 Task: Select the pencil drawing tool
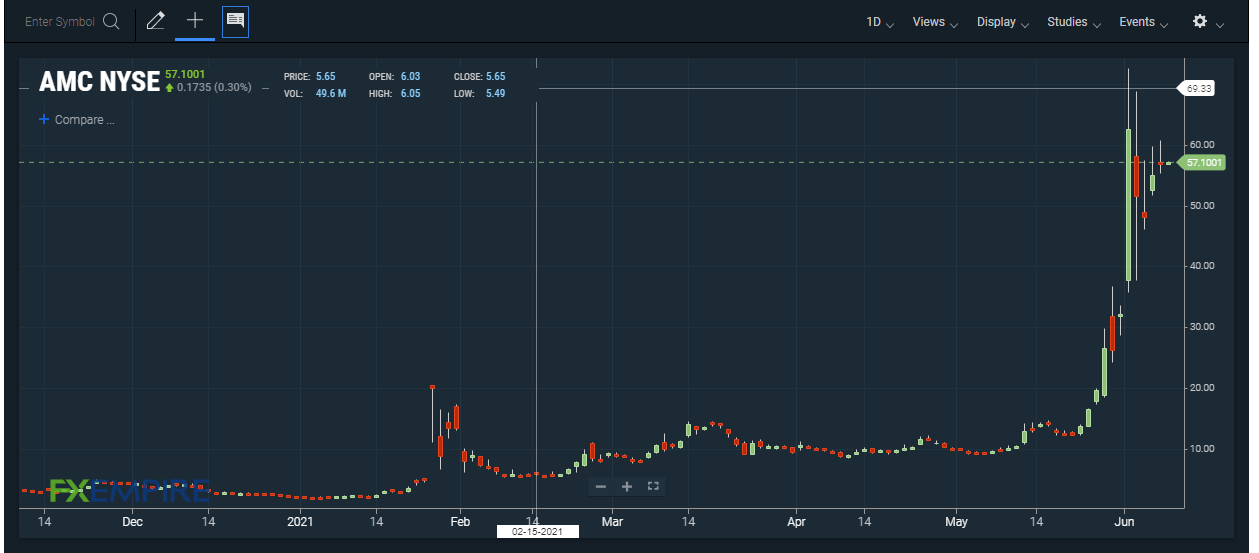click(x=155, y=21)
